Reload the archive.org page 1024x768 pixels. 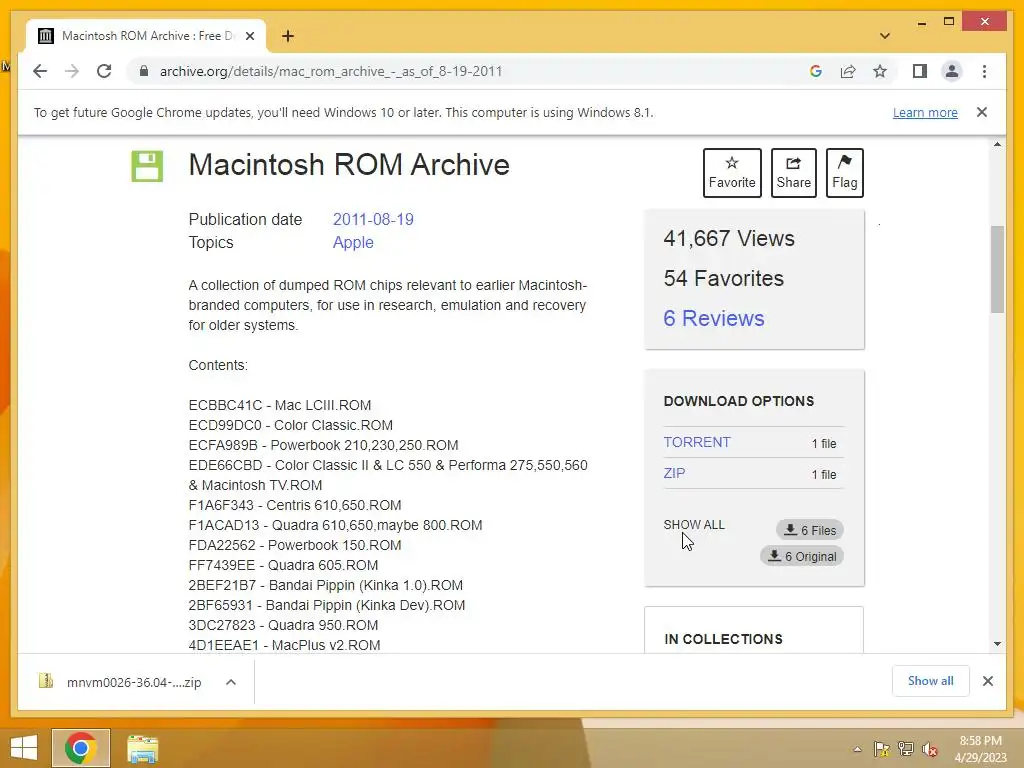104,71
